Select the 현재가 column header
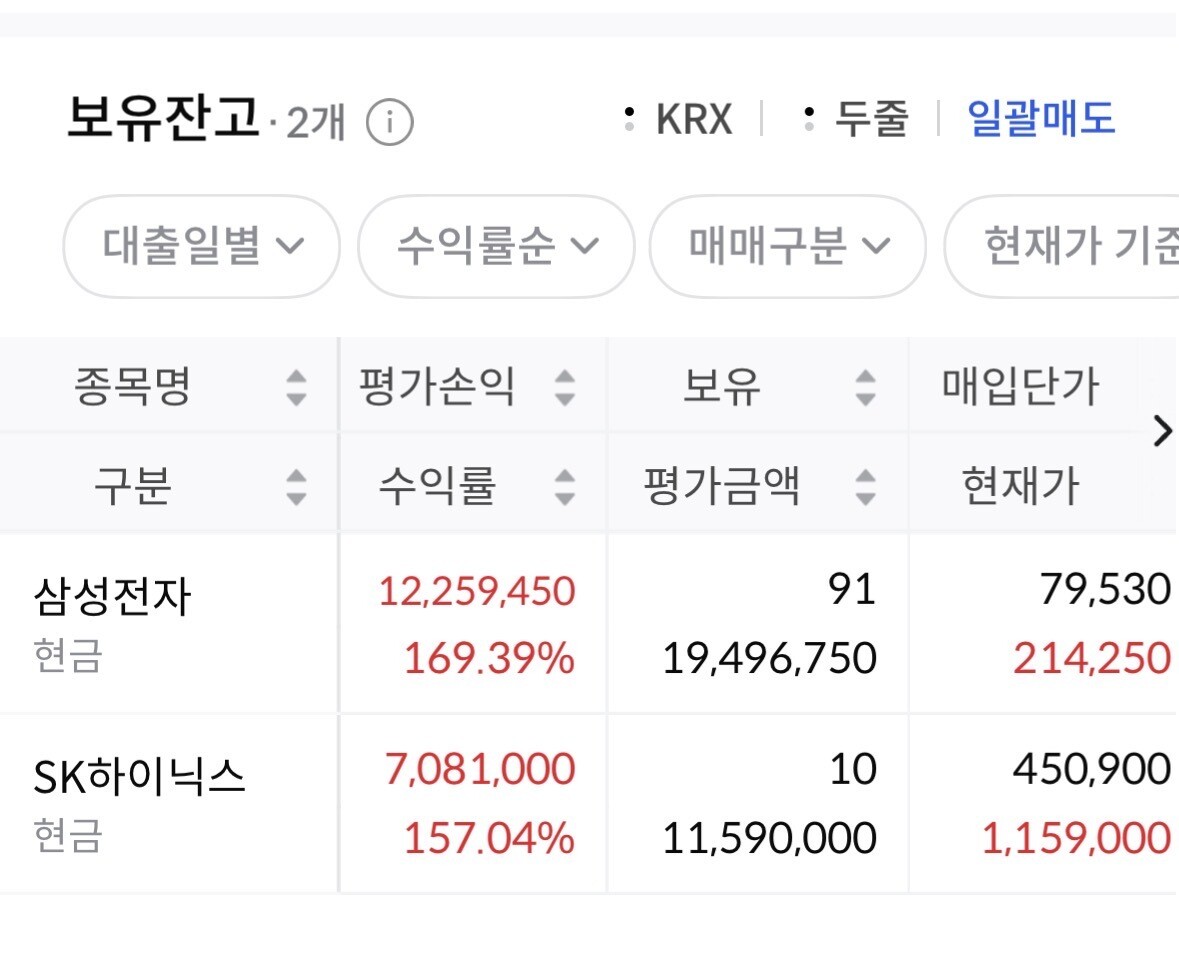Viewport: 1179px width, 959px height. 1020,486
